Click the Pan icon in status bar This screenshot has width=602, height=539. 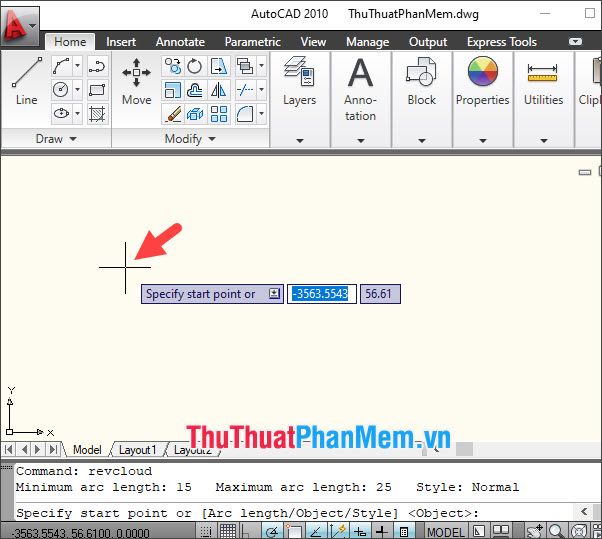click(534, 531)
